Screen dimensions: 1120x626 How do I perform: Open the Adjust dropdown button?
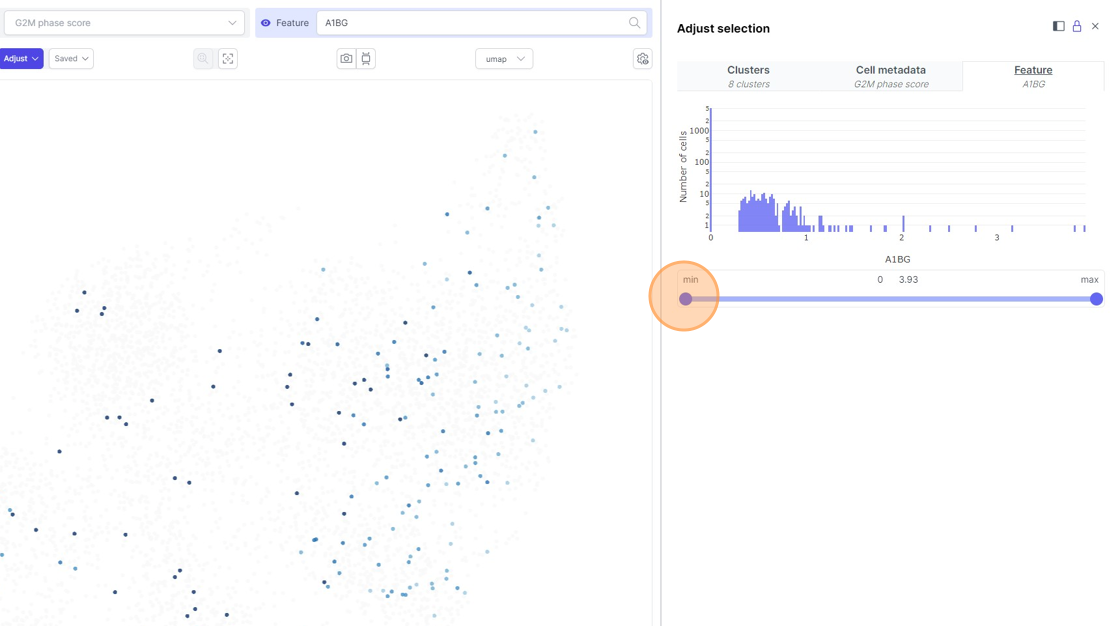click(21, 59)
